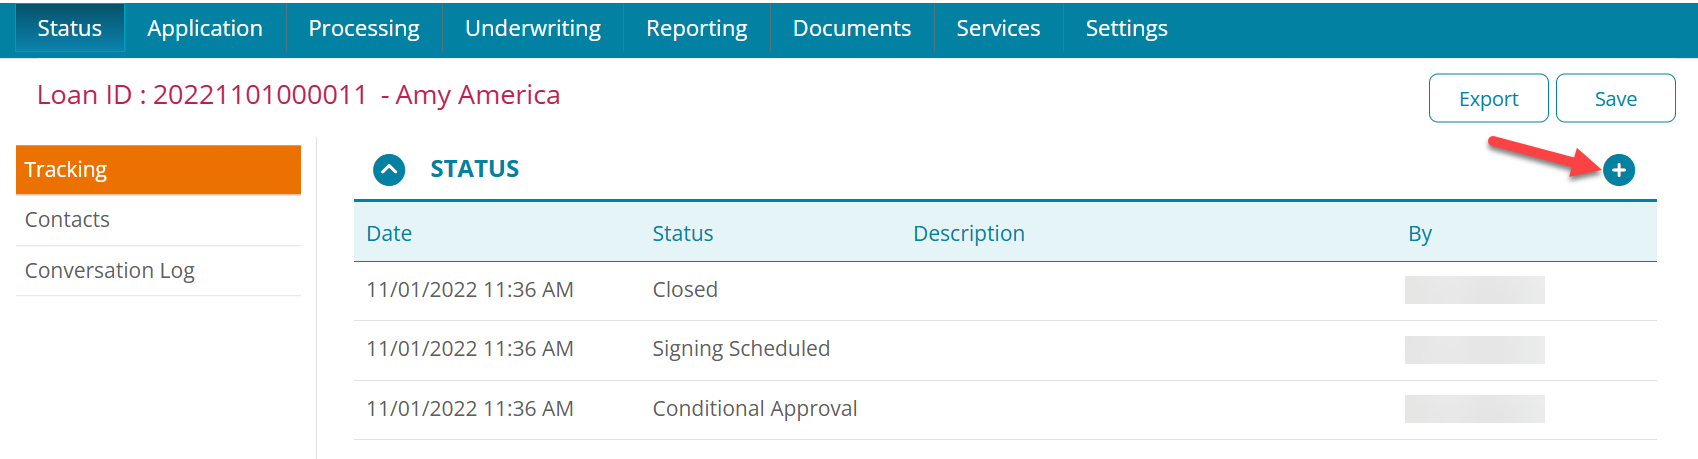The height and width of the screenshot is (459, 1698).
Task: Select the Documents tab
Action: 852,28
